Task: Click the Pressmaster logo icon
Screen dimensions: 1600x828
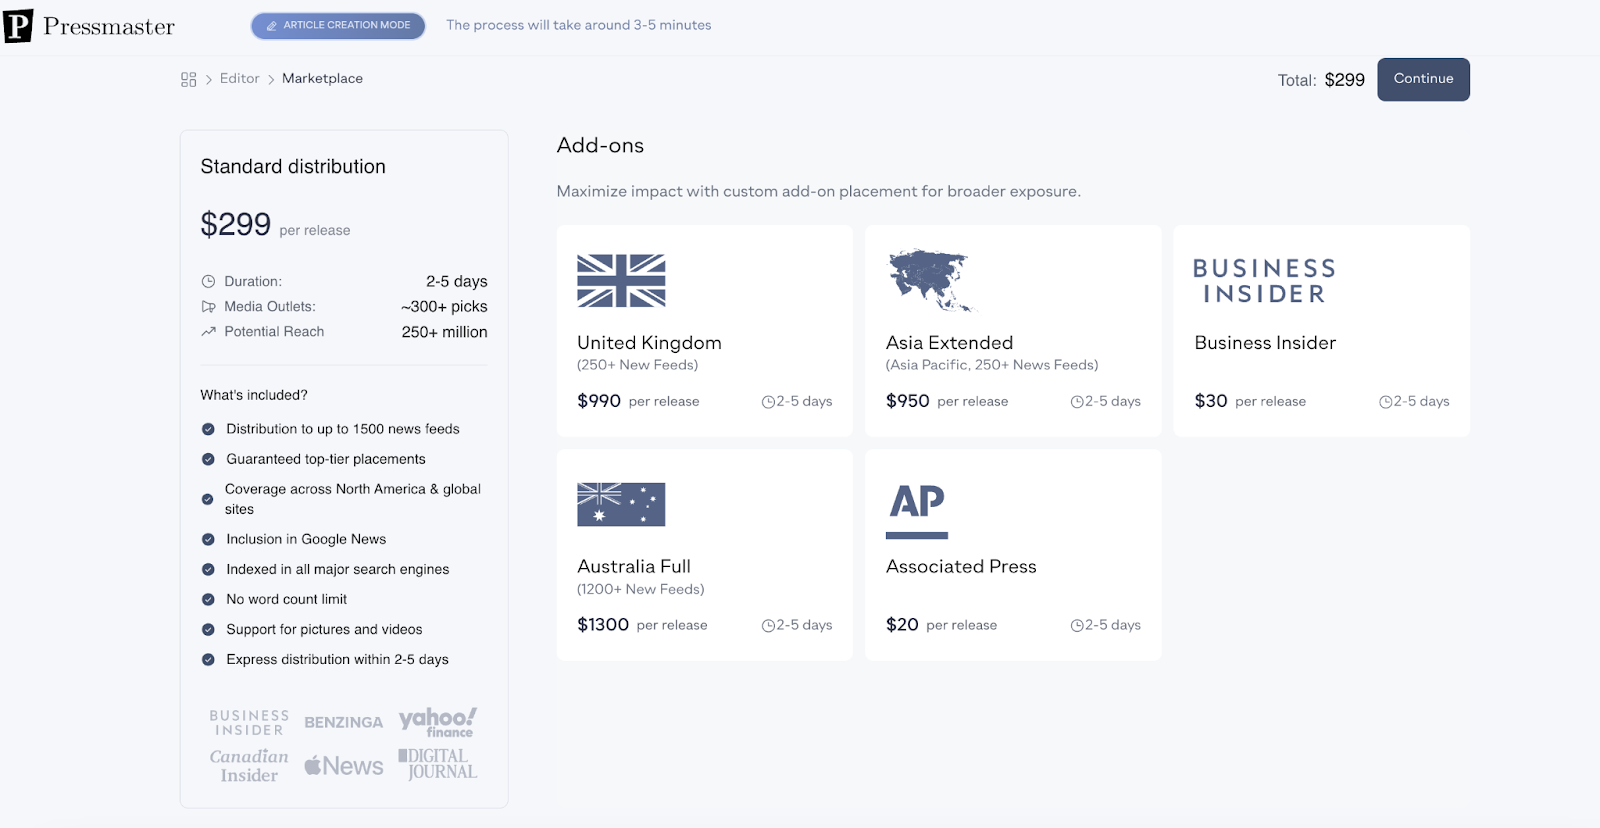Action: 18,26
